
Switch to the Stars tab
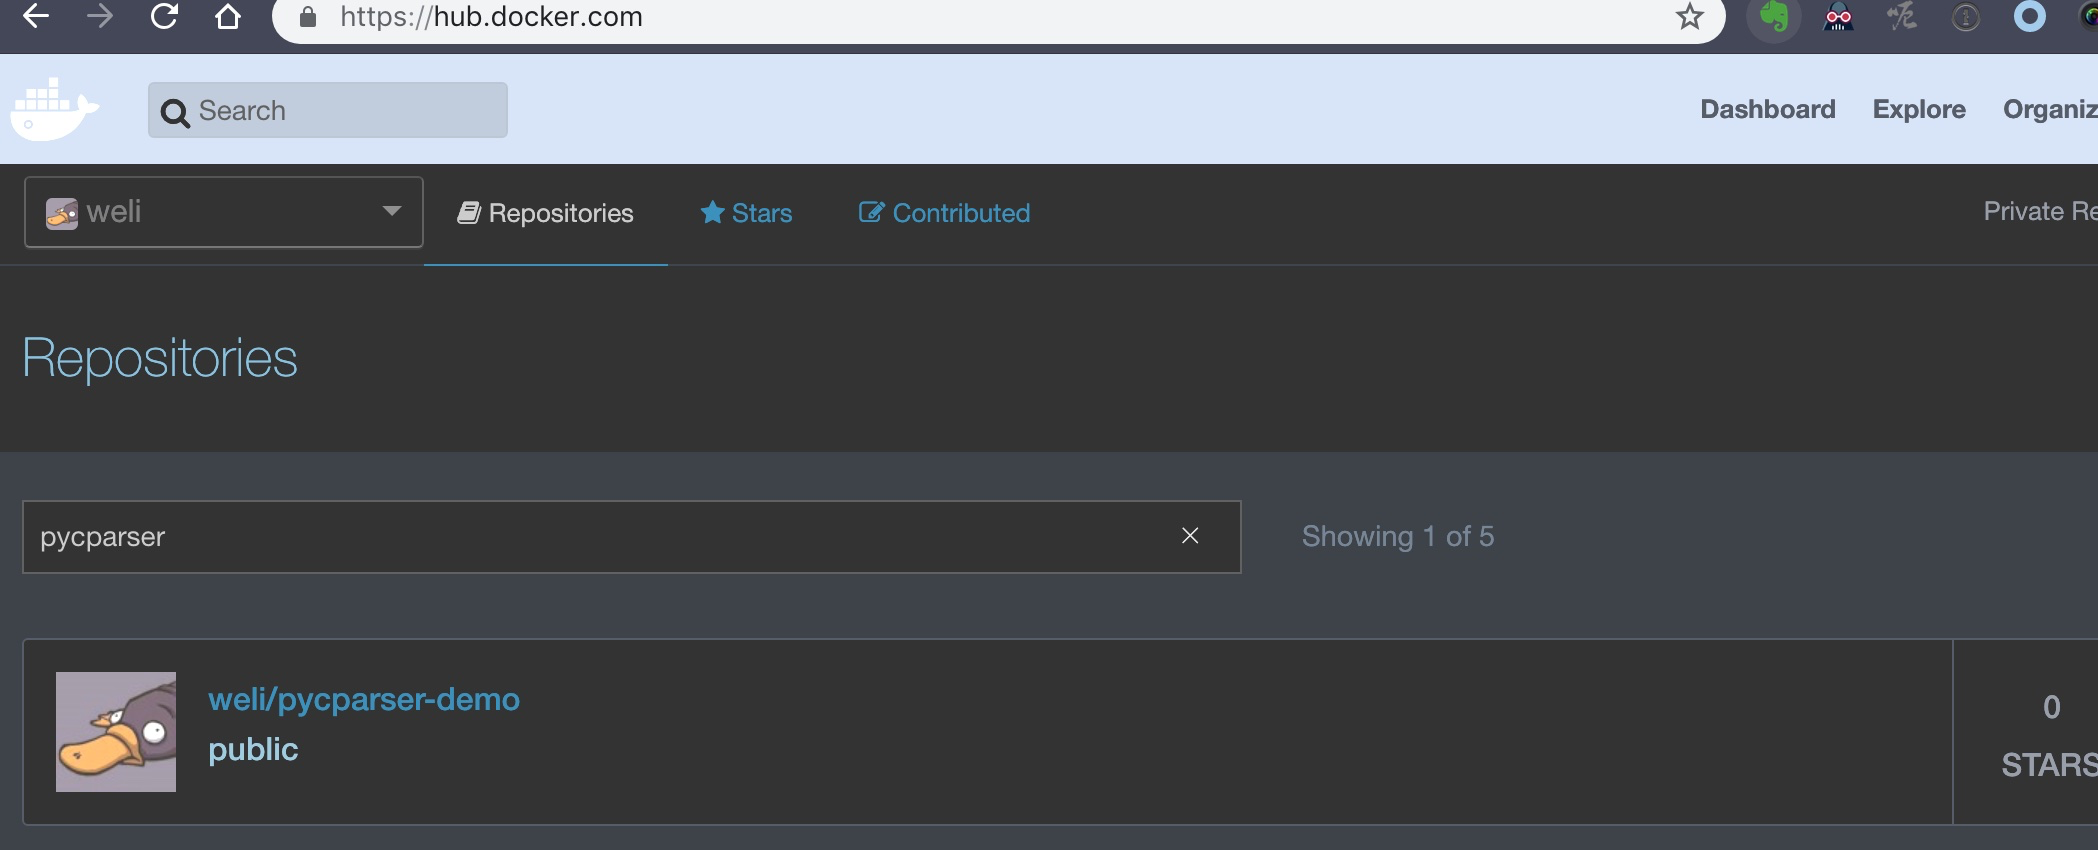click(x=746, y=213)
